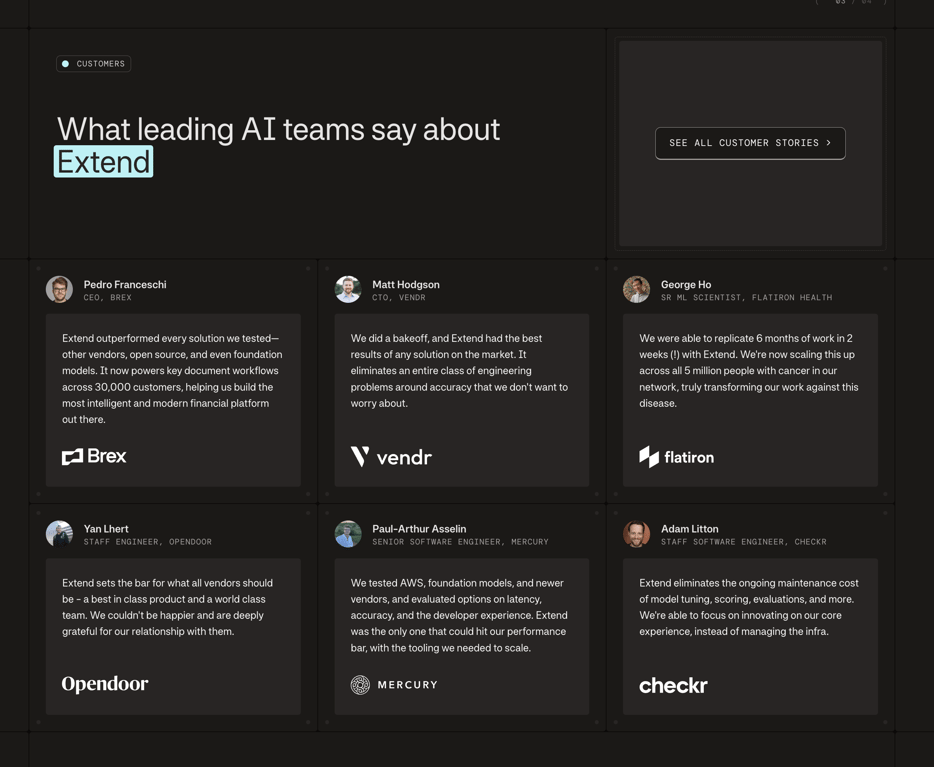Click quote about eliminating ongoing maintenance cost
This screenshot has height=767, width=934.
tap(749, 607)
